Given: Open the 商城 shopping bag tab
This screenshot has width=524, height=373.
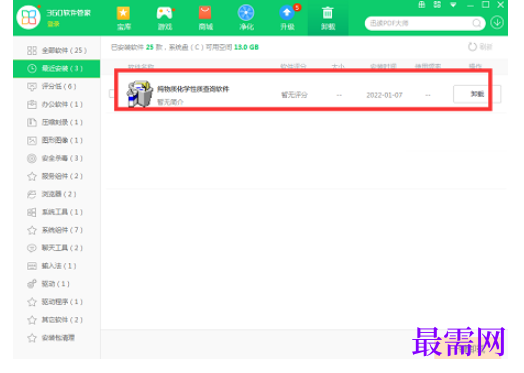Looking at the screenshot, I should (206, 18).
